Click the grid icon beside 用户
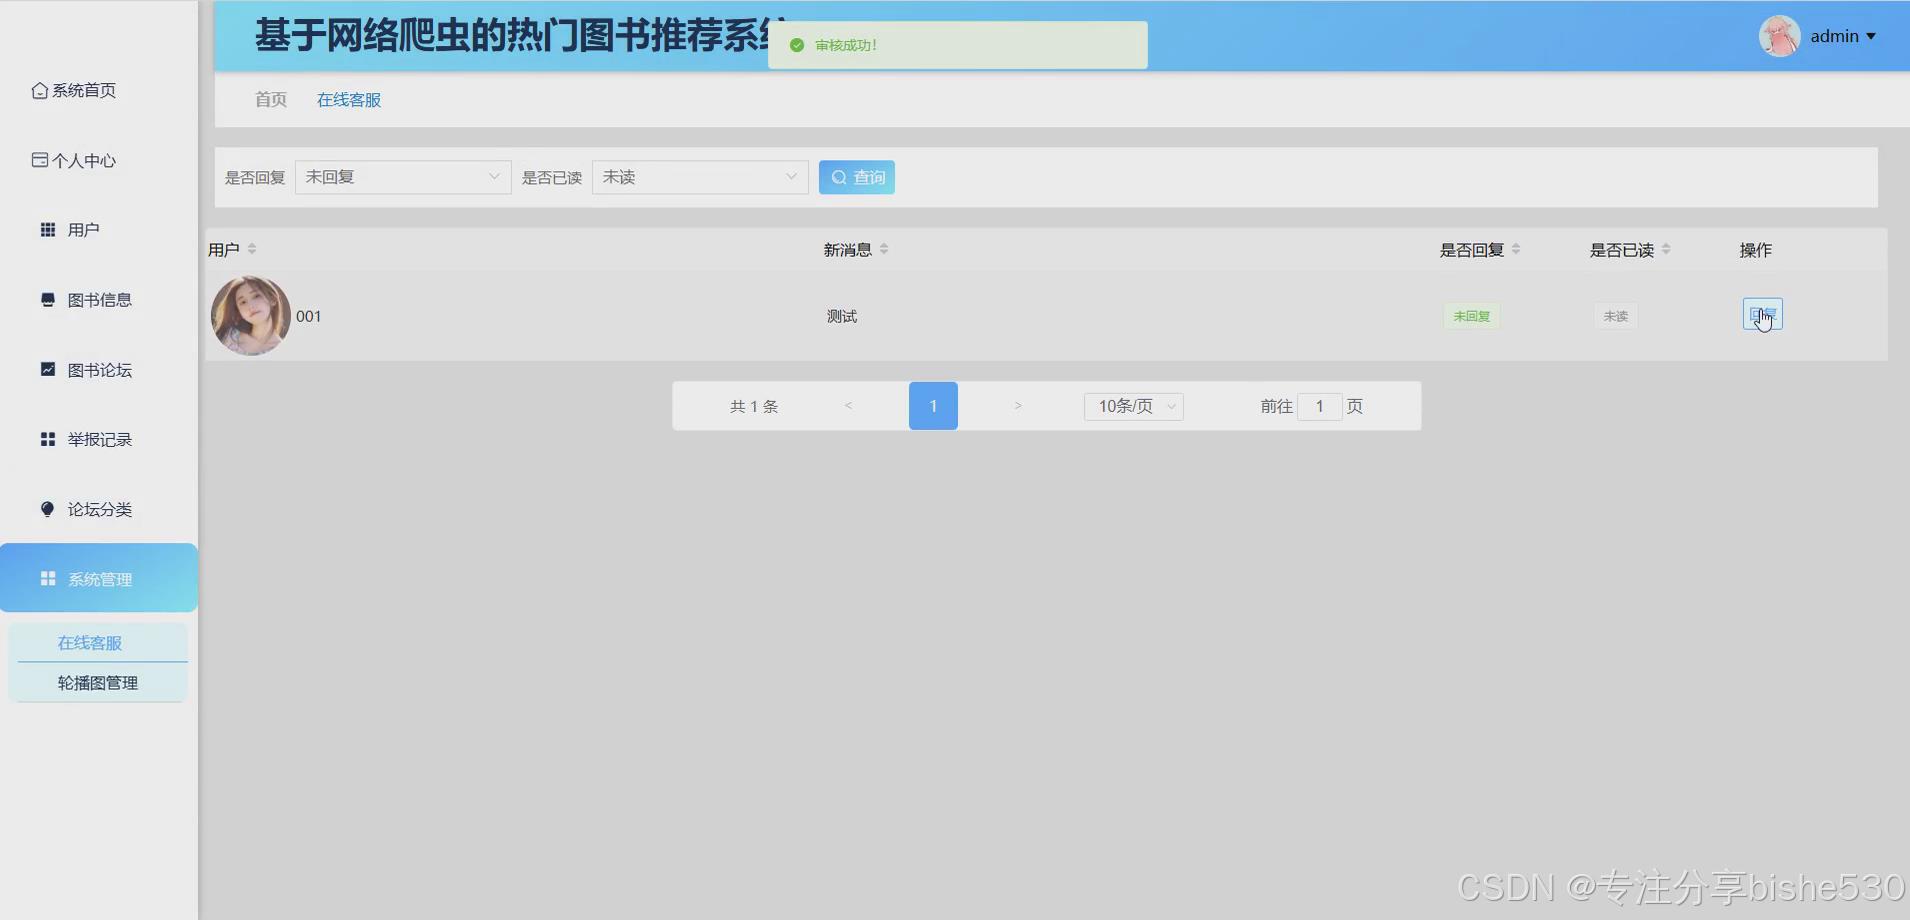 point(47,230)
